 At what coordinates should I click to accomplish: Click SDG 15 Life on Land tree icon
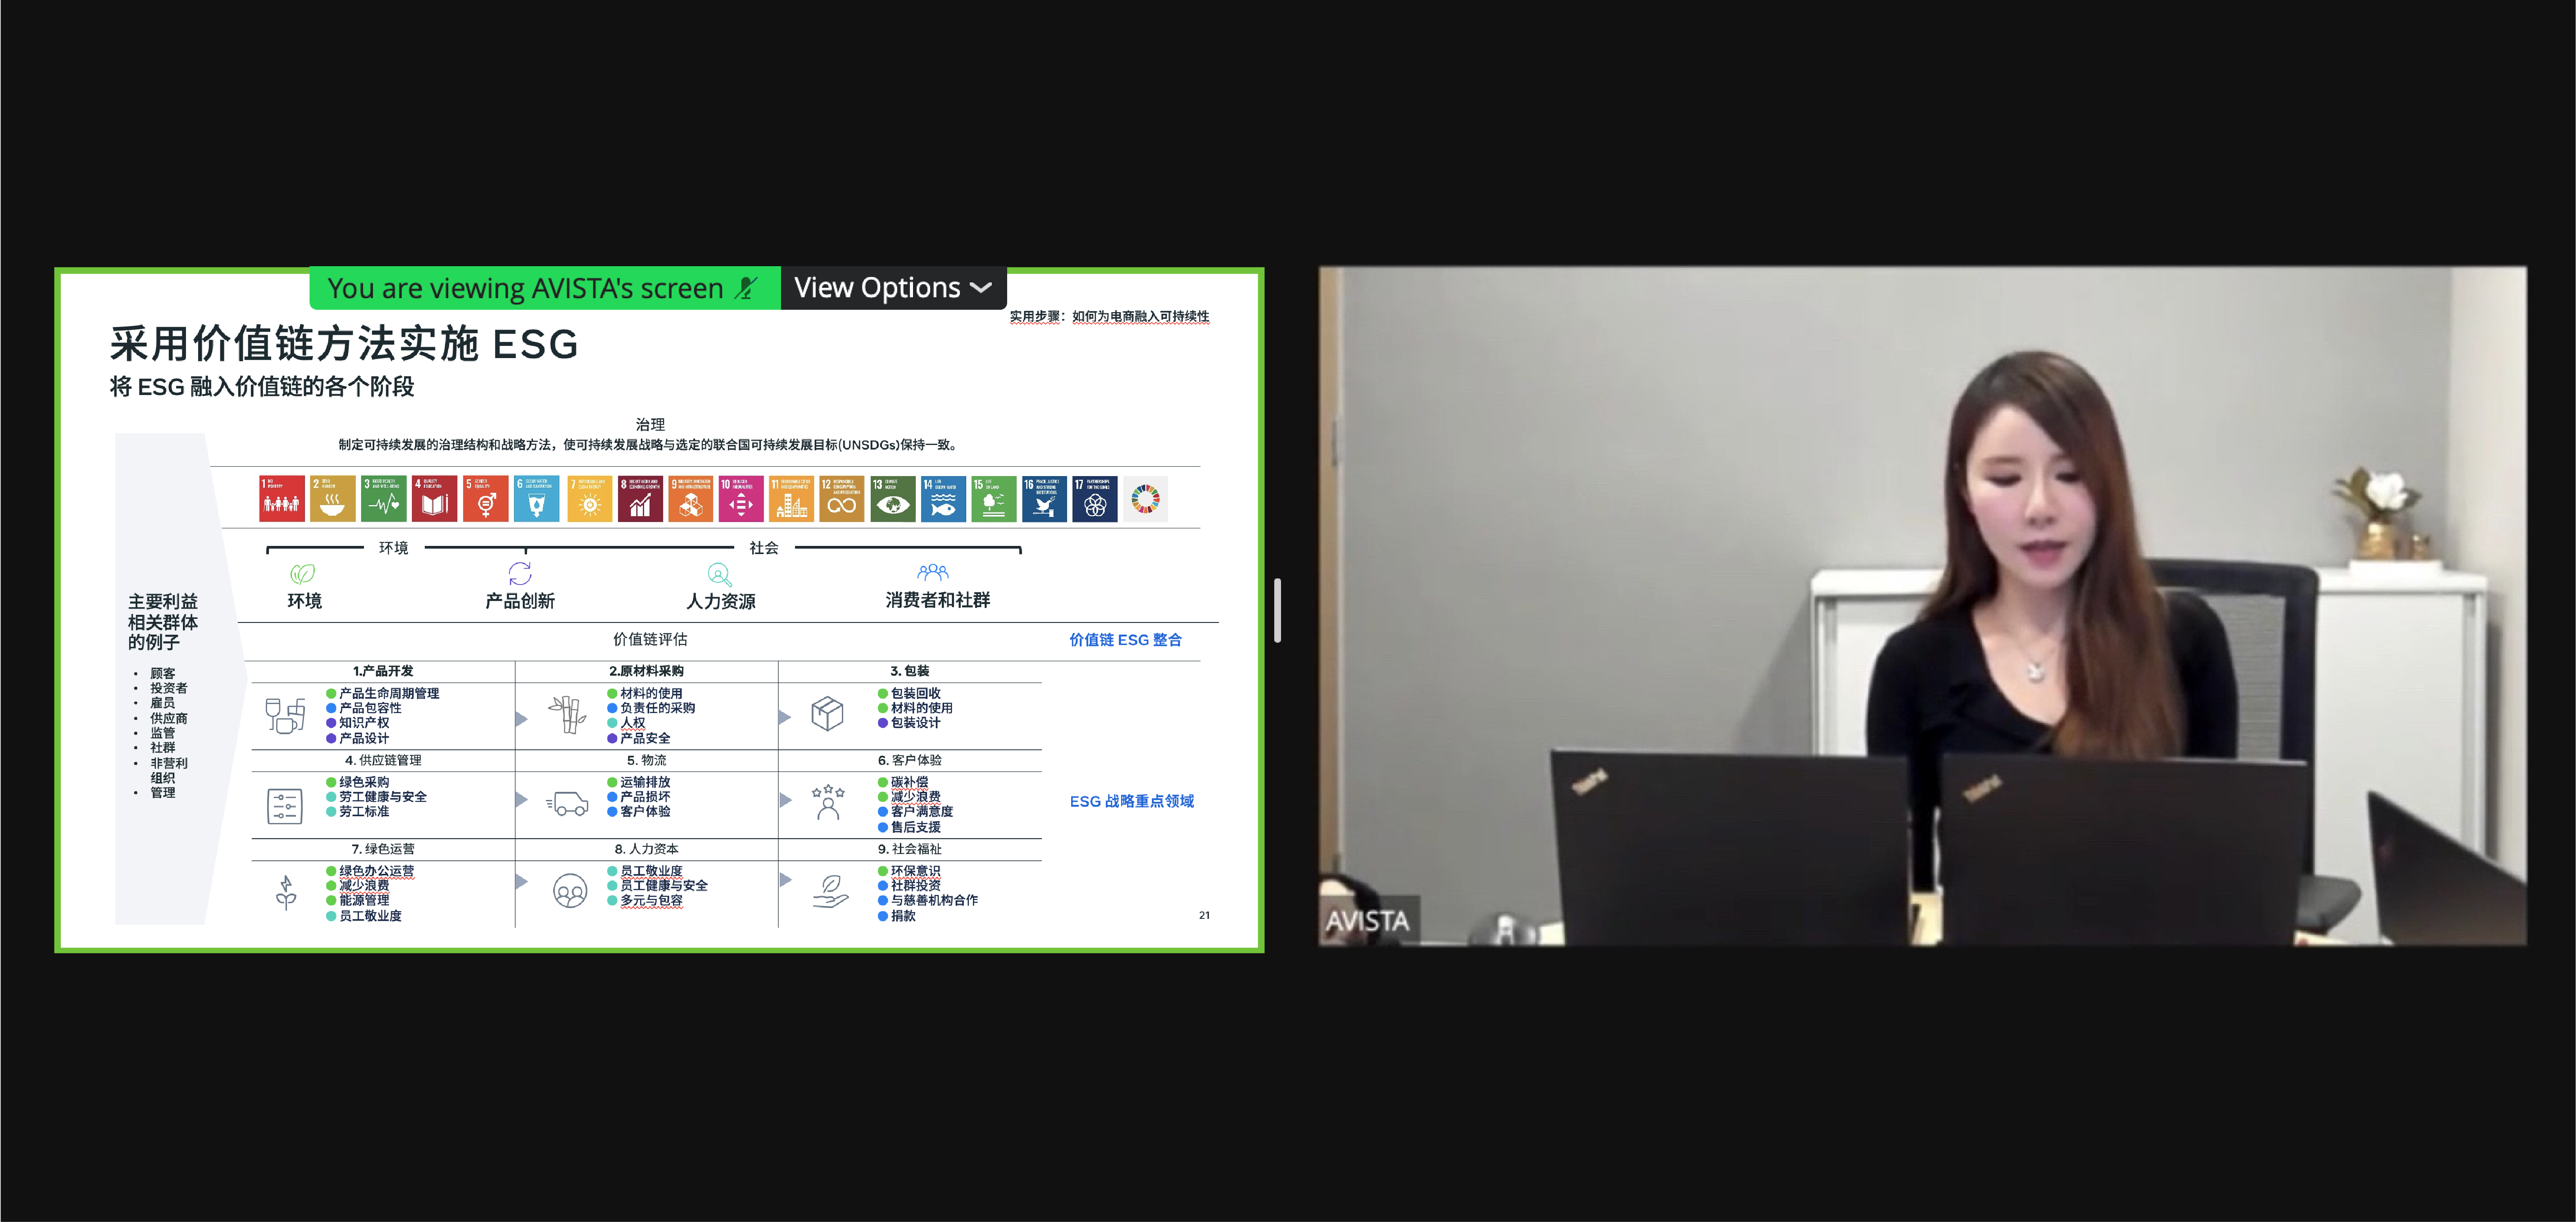(x=994, y=498)
